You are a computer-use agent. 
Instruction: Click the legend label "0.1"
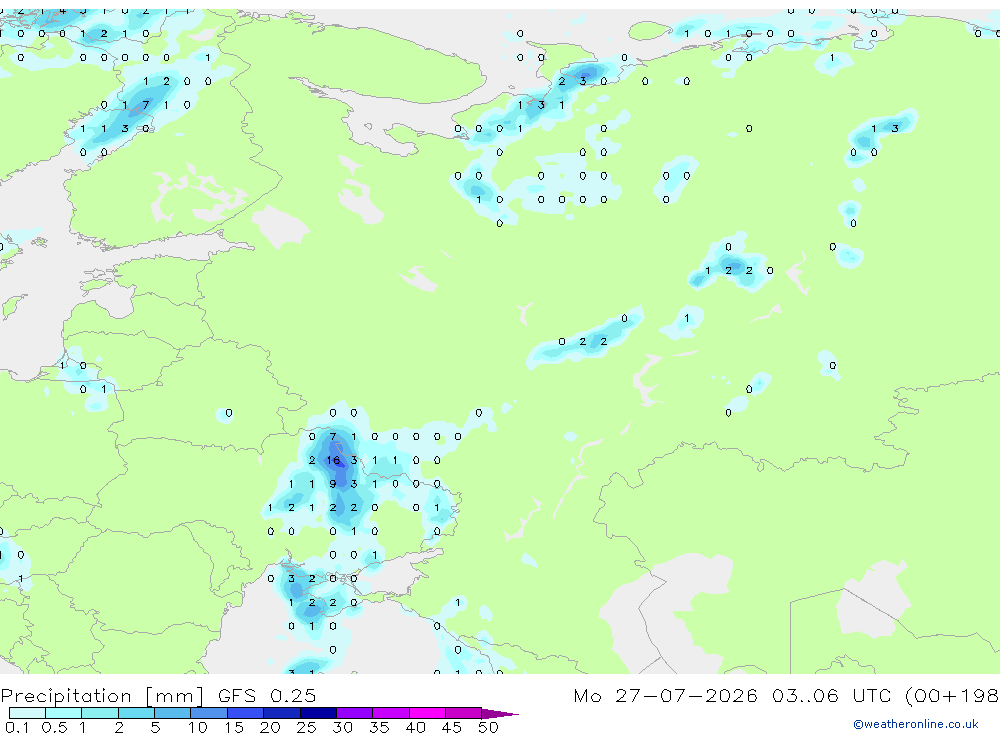17,727
